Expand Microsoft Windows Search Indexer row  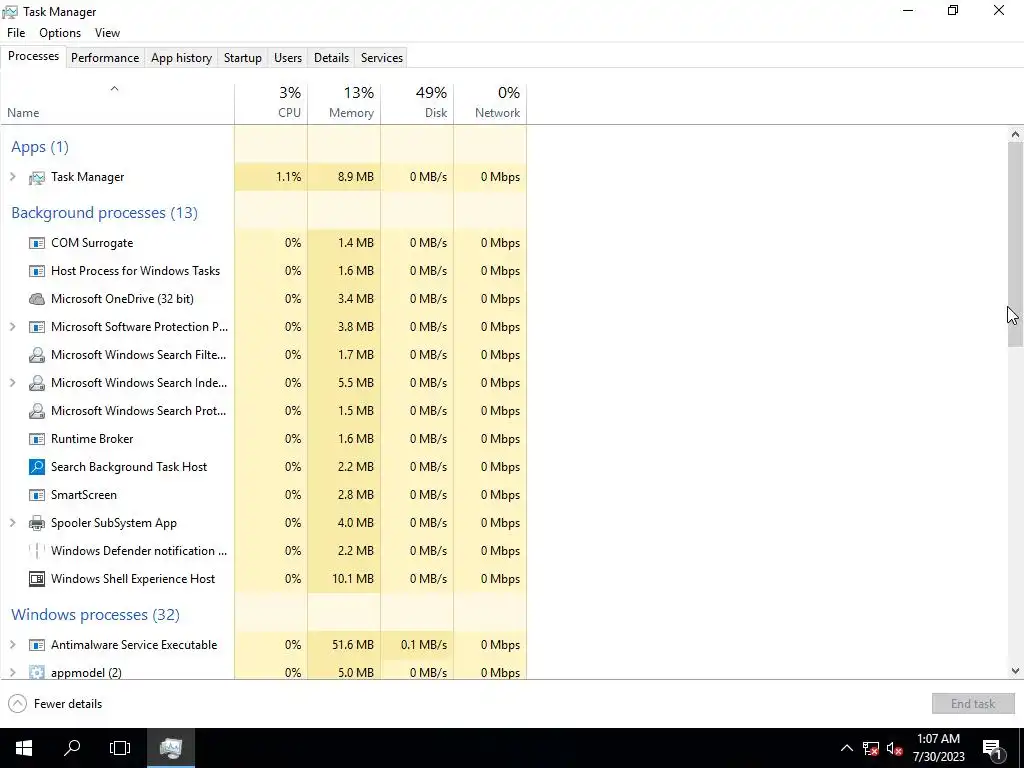coord(12,383)
